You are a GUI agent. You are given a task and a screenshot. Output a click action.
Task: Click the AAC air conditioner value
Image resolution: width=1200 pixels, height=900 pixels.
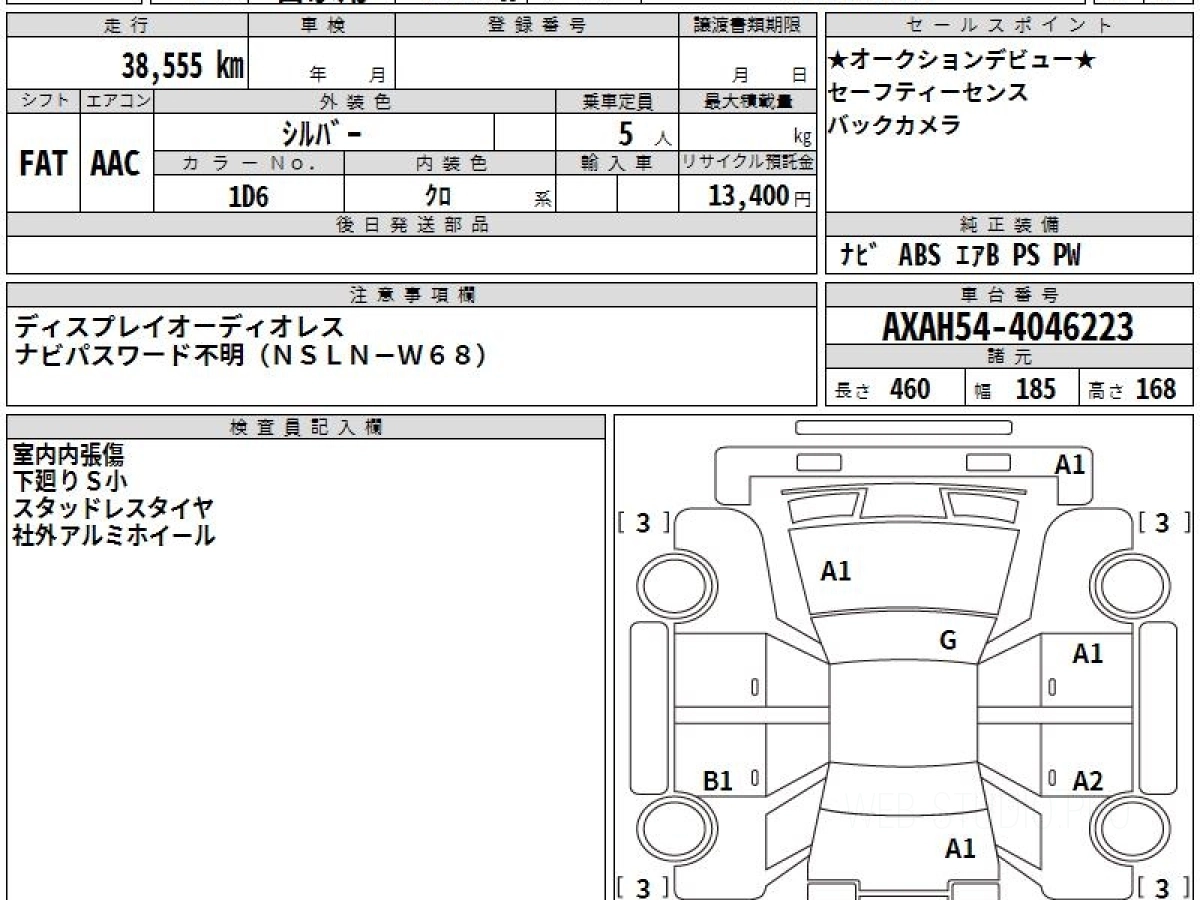(116, 164)
